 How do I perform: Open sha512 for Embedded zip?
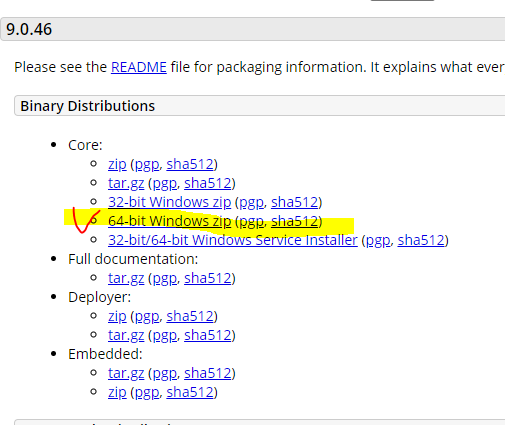[190, 392]
